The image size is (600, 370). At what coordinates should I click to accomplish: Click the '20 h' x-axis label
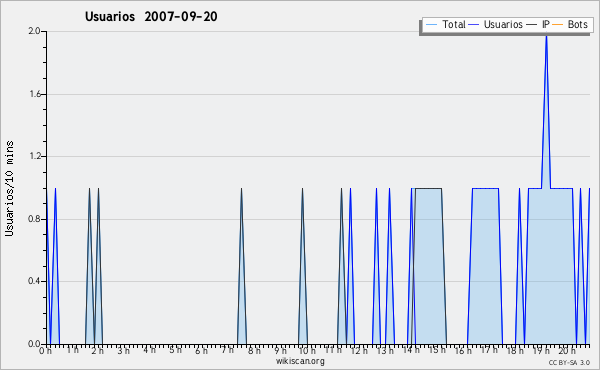tap(567, 350)
